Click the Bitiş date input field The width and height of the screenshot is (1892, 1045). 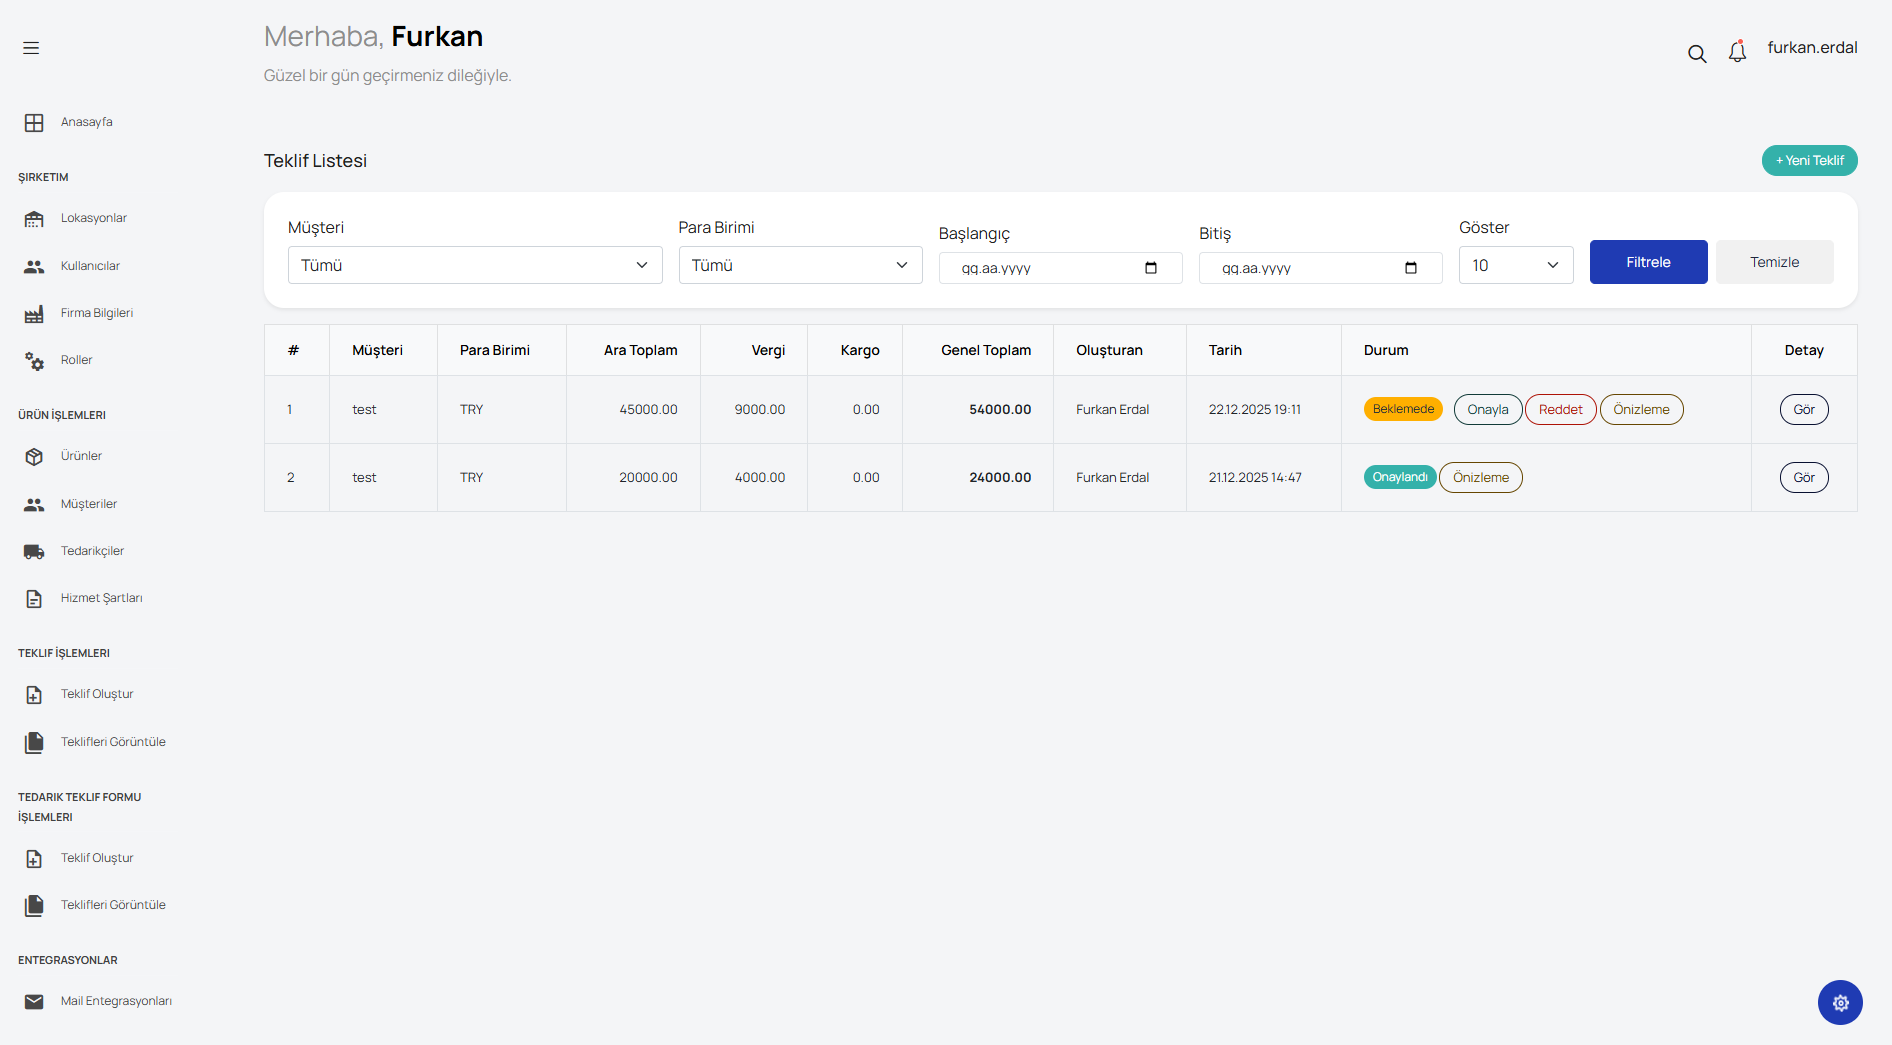click(1300, 268)
